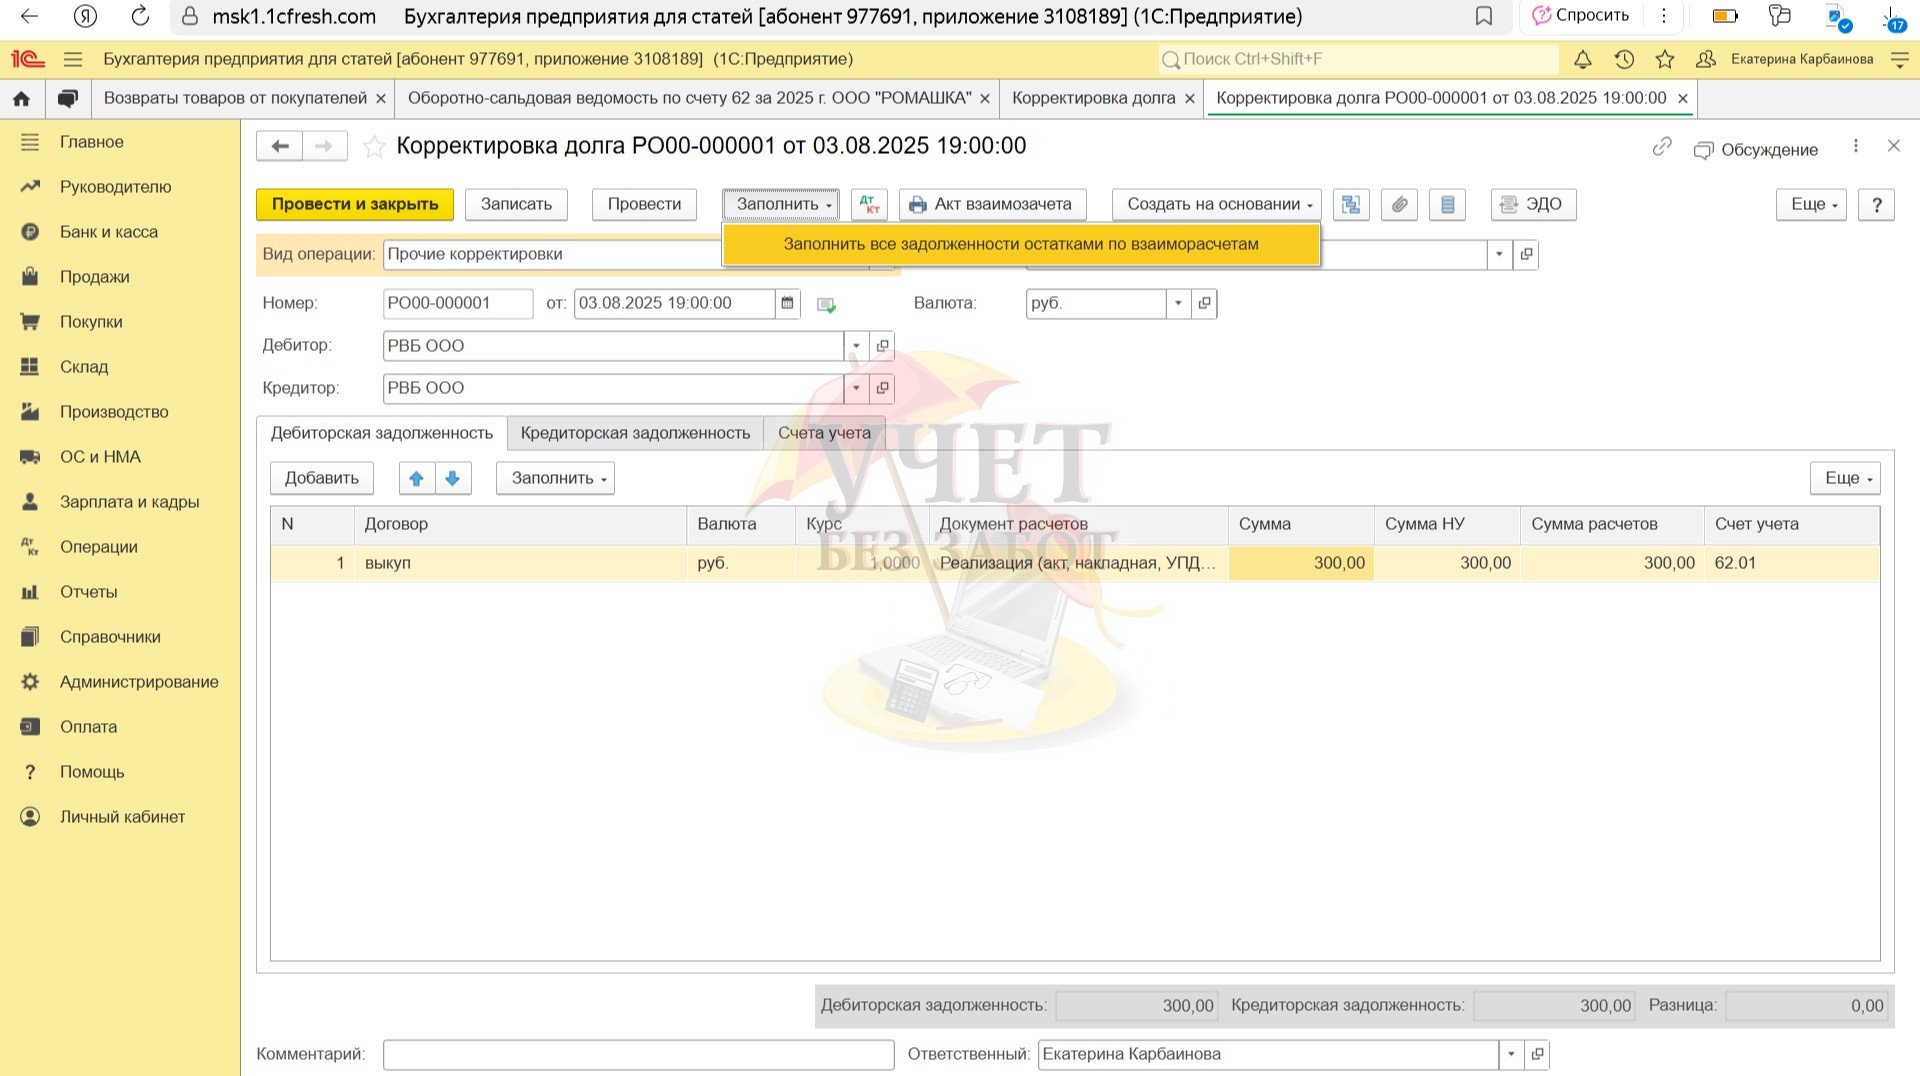This screenshot has height=1076, width=1920.
Task: Move row up with blue arrow
Action: coord(416,478)
